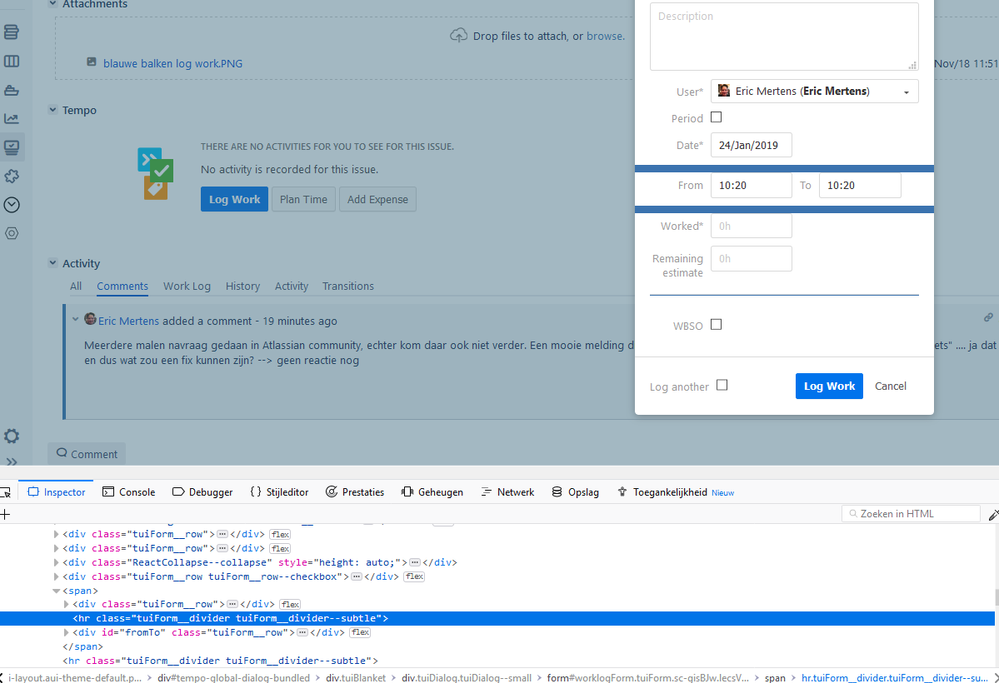
Task: Collapse Eric Mertens comment with its triangle
Action: point(75,320)
